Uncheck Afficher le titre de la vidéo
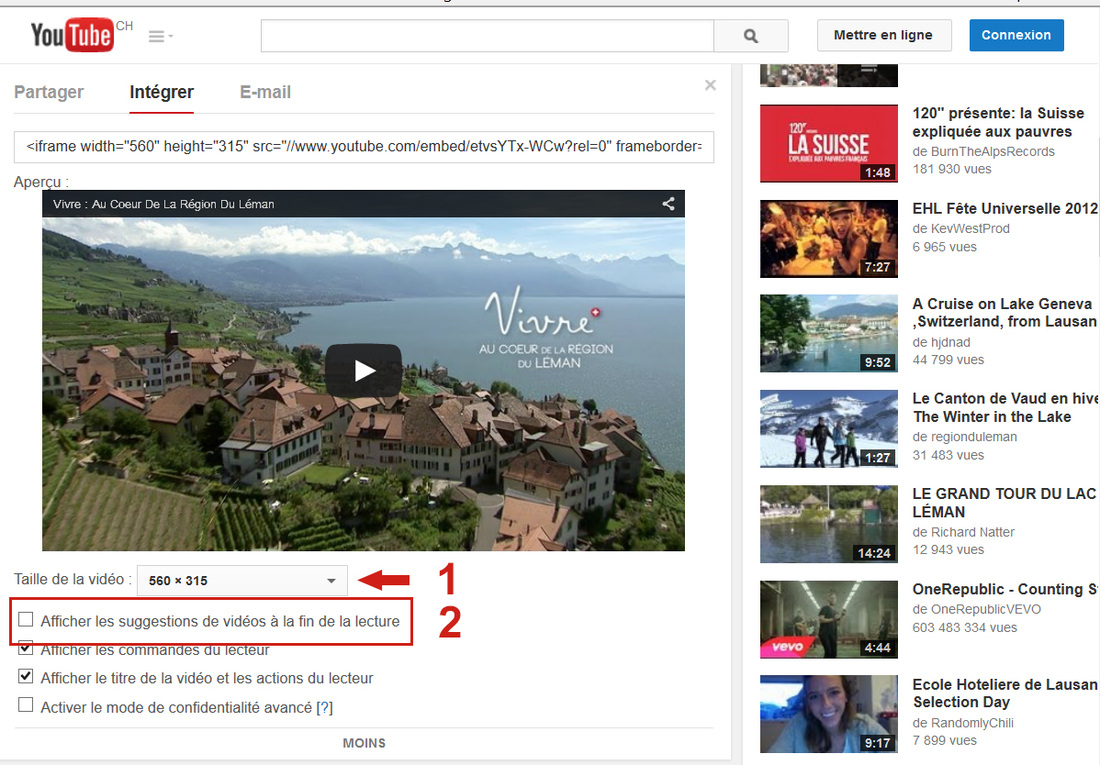Image resolution: width=1100 pixels, height=765 pixels. (26, 677)
